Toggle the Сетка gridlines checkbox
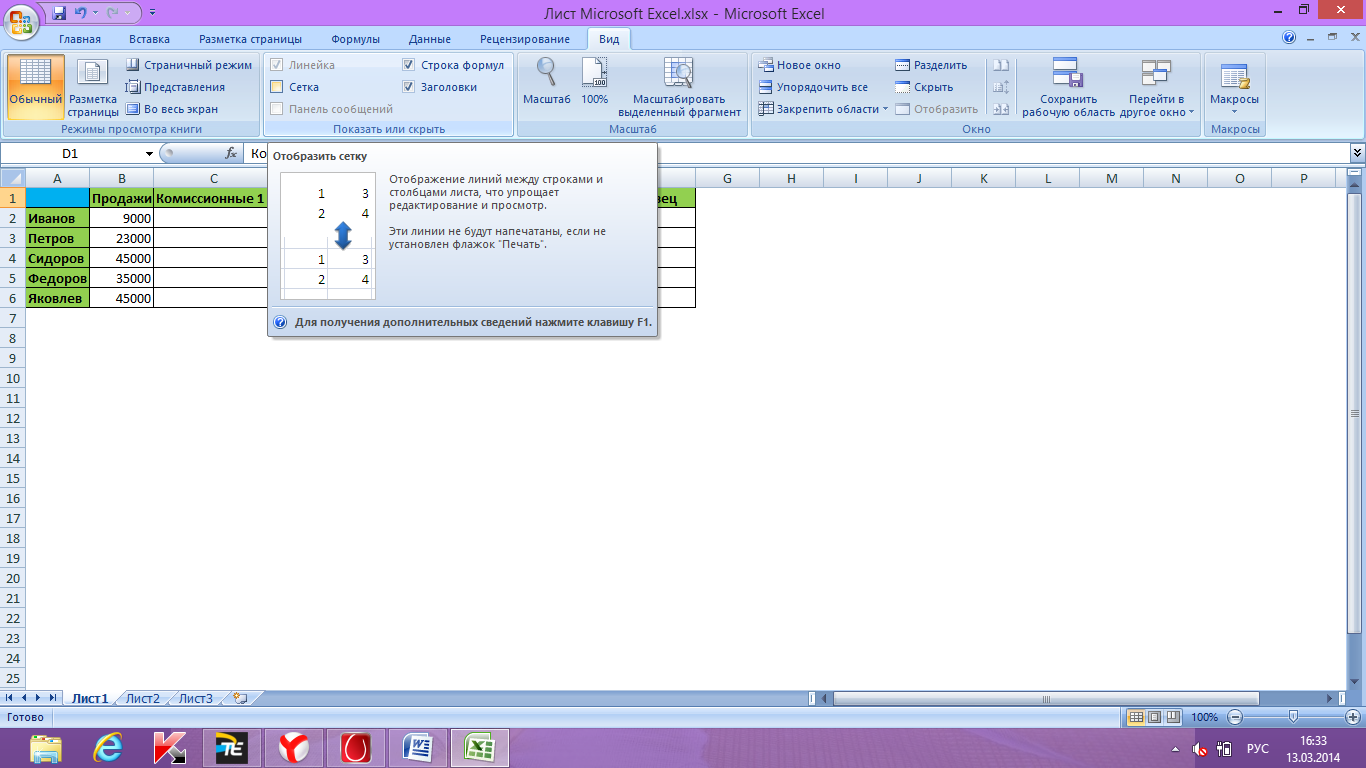Image resolution: width=1366 pixels, height=768 pixels. [277, 87]
